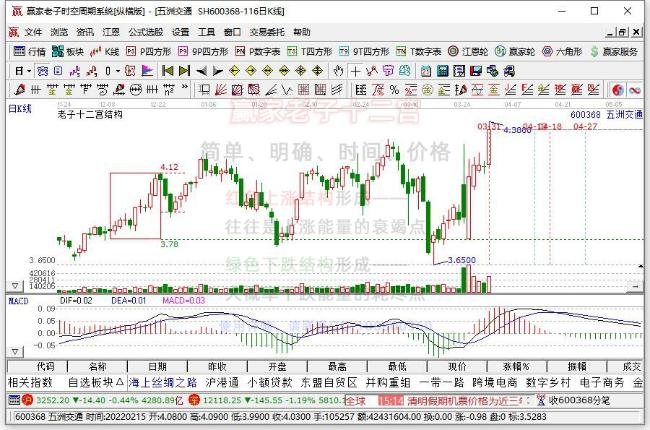Open the 文件 menu

click(33, 32)
